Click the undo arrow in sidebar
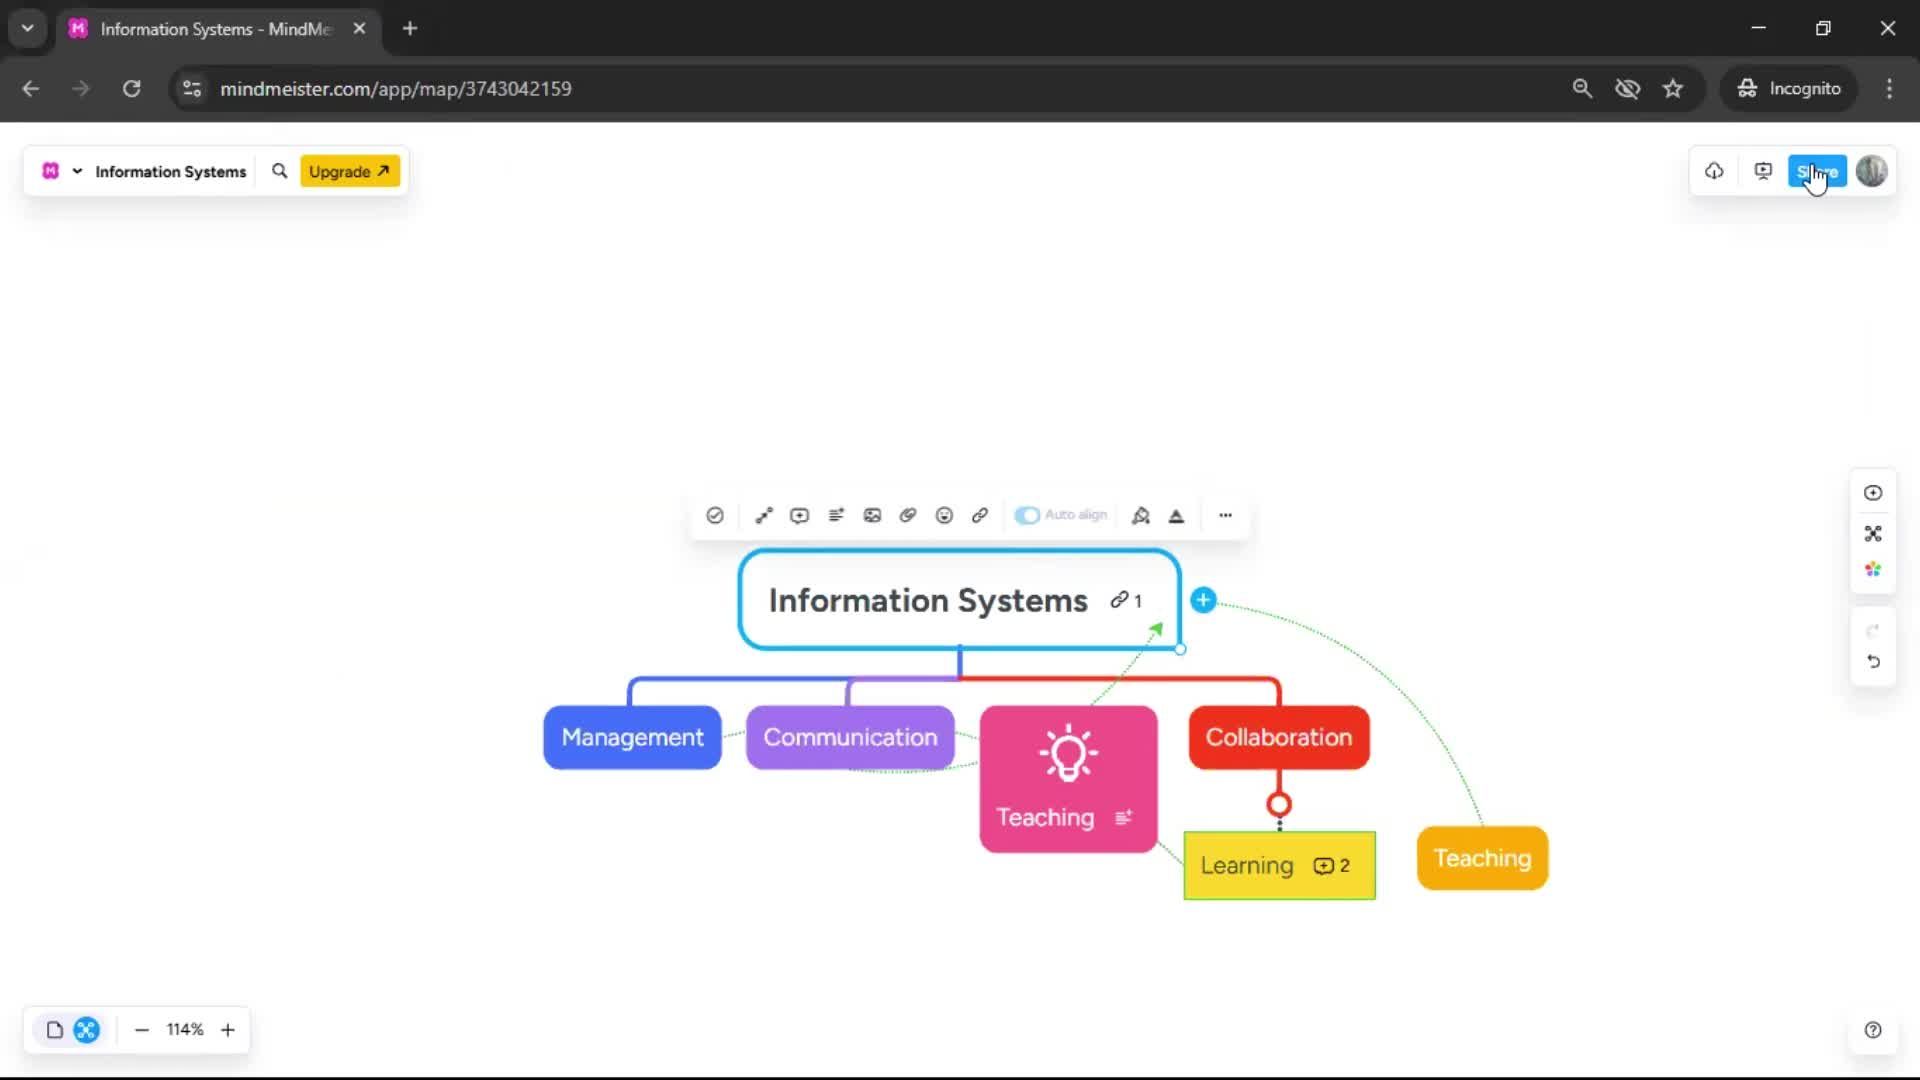 click(x=1873, y=662)
